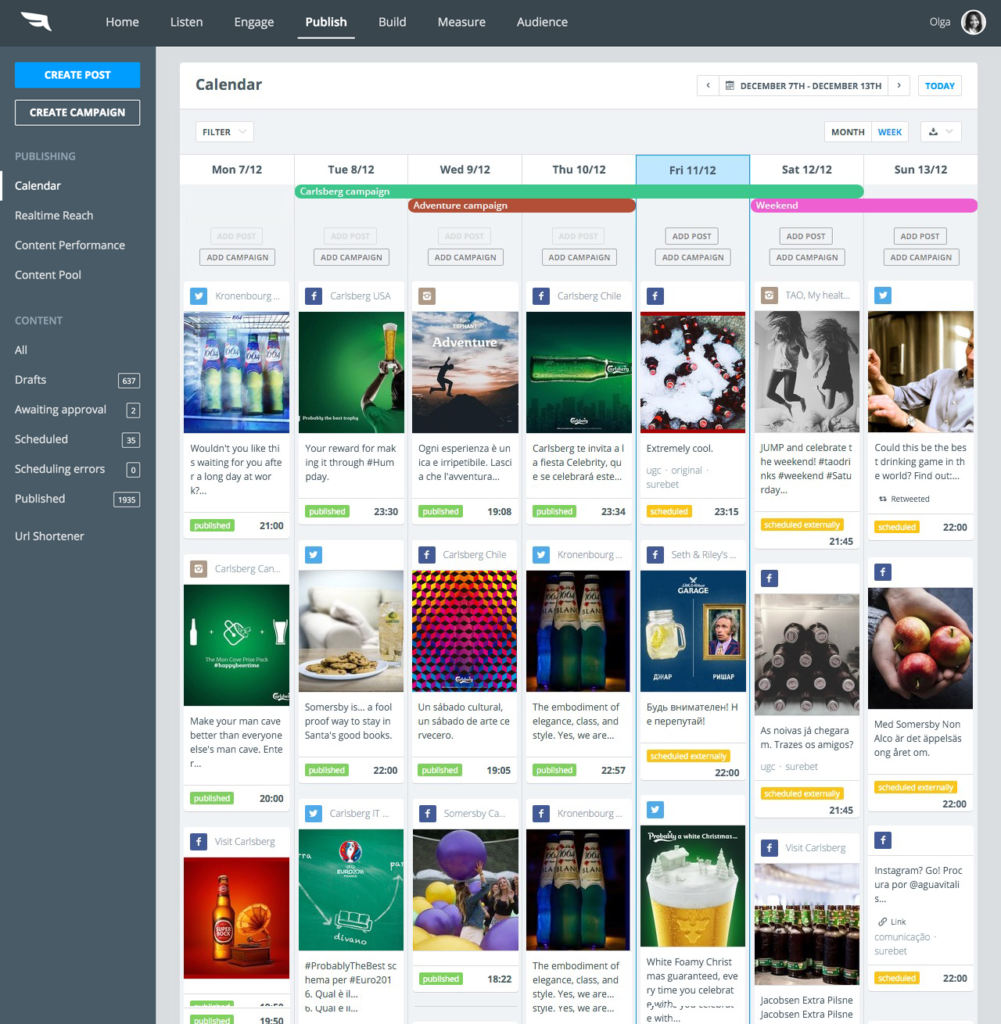Open the Listen tab
This screenshot has width=1001, height=1024.
tap(186, 22)
